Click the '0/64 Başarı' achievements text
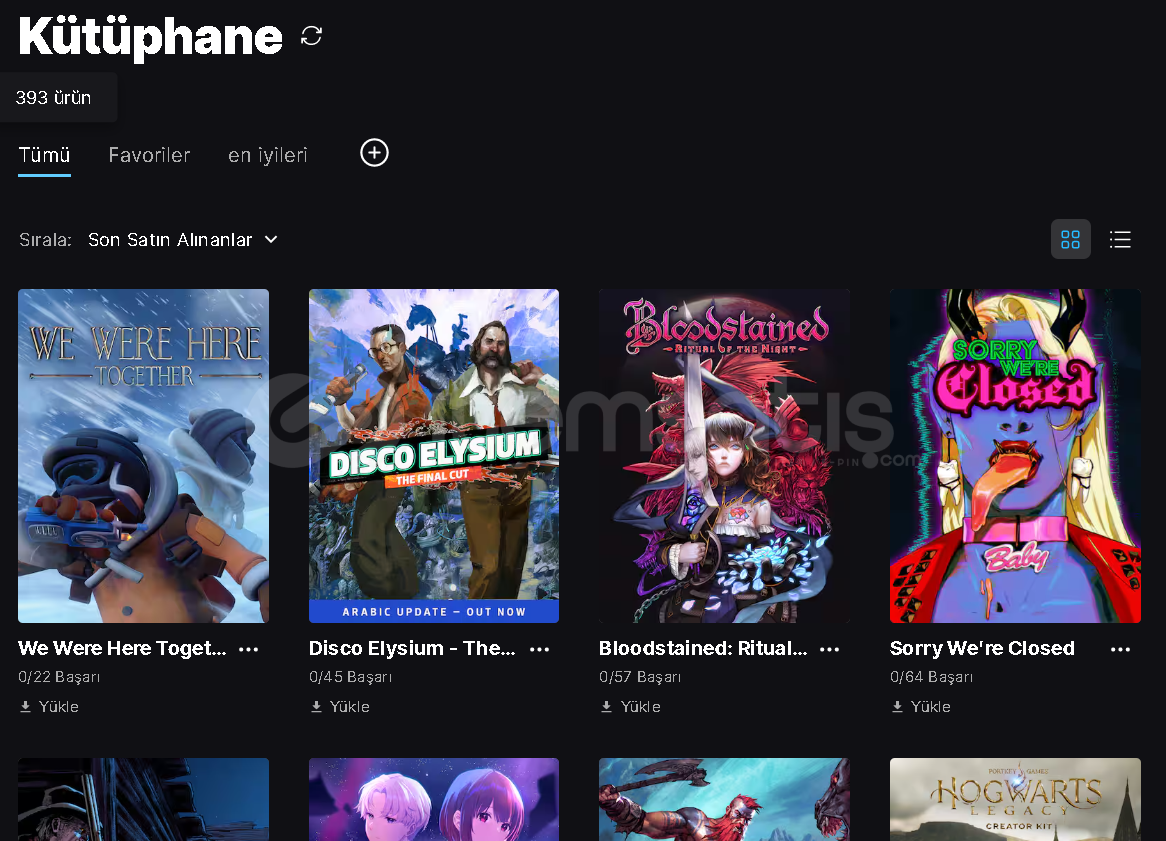 [931, 677]
